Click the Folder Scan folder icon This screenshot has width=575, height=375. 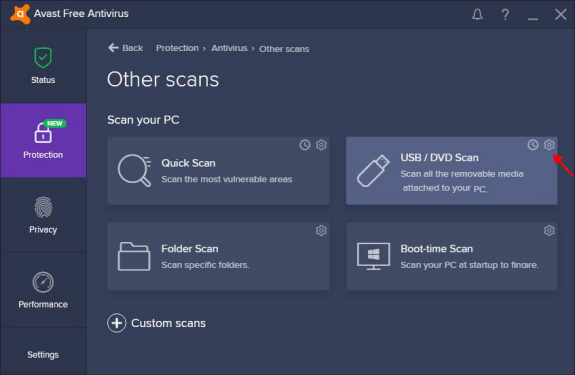pos(134,256)
